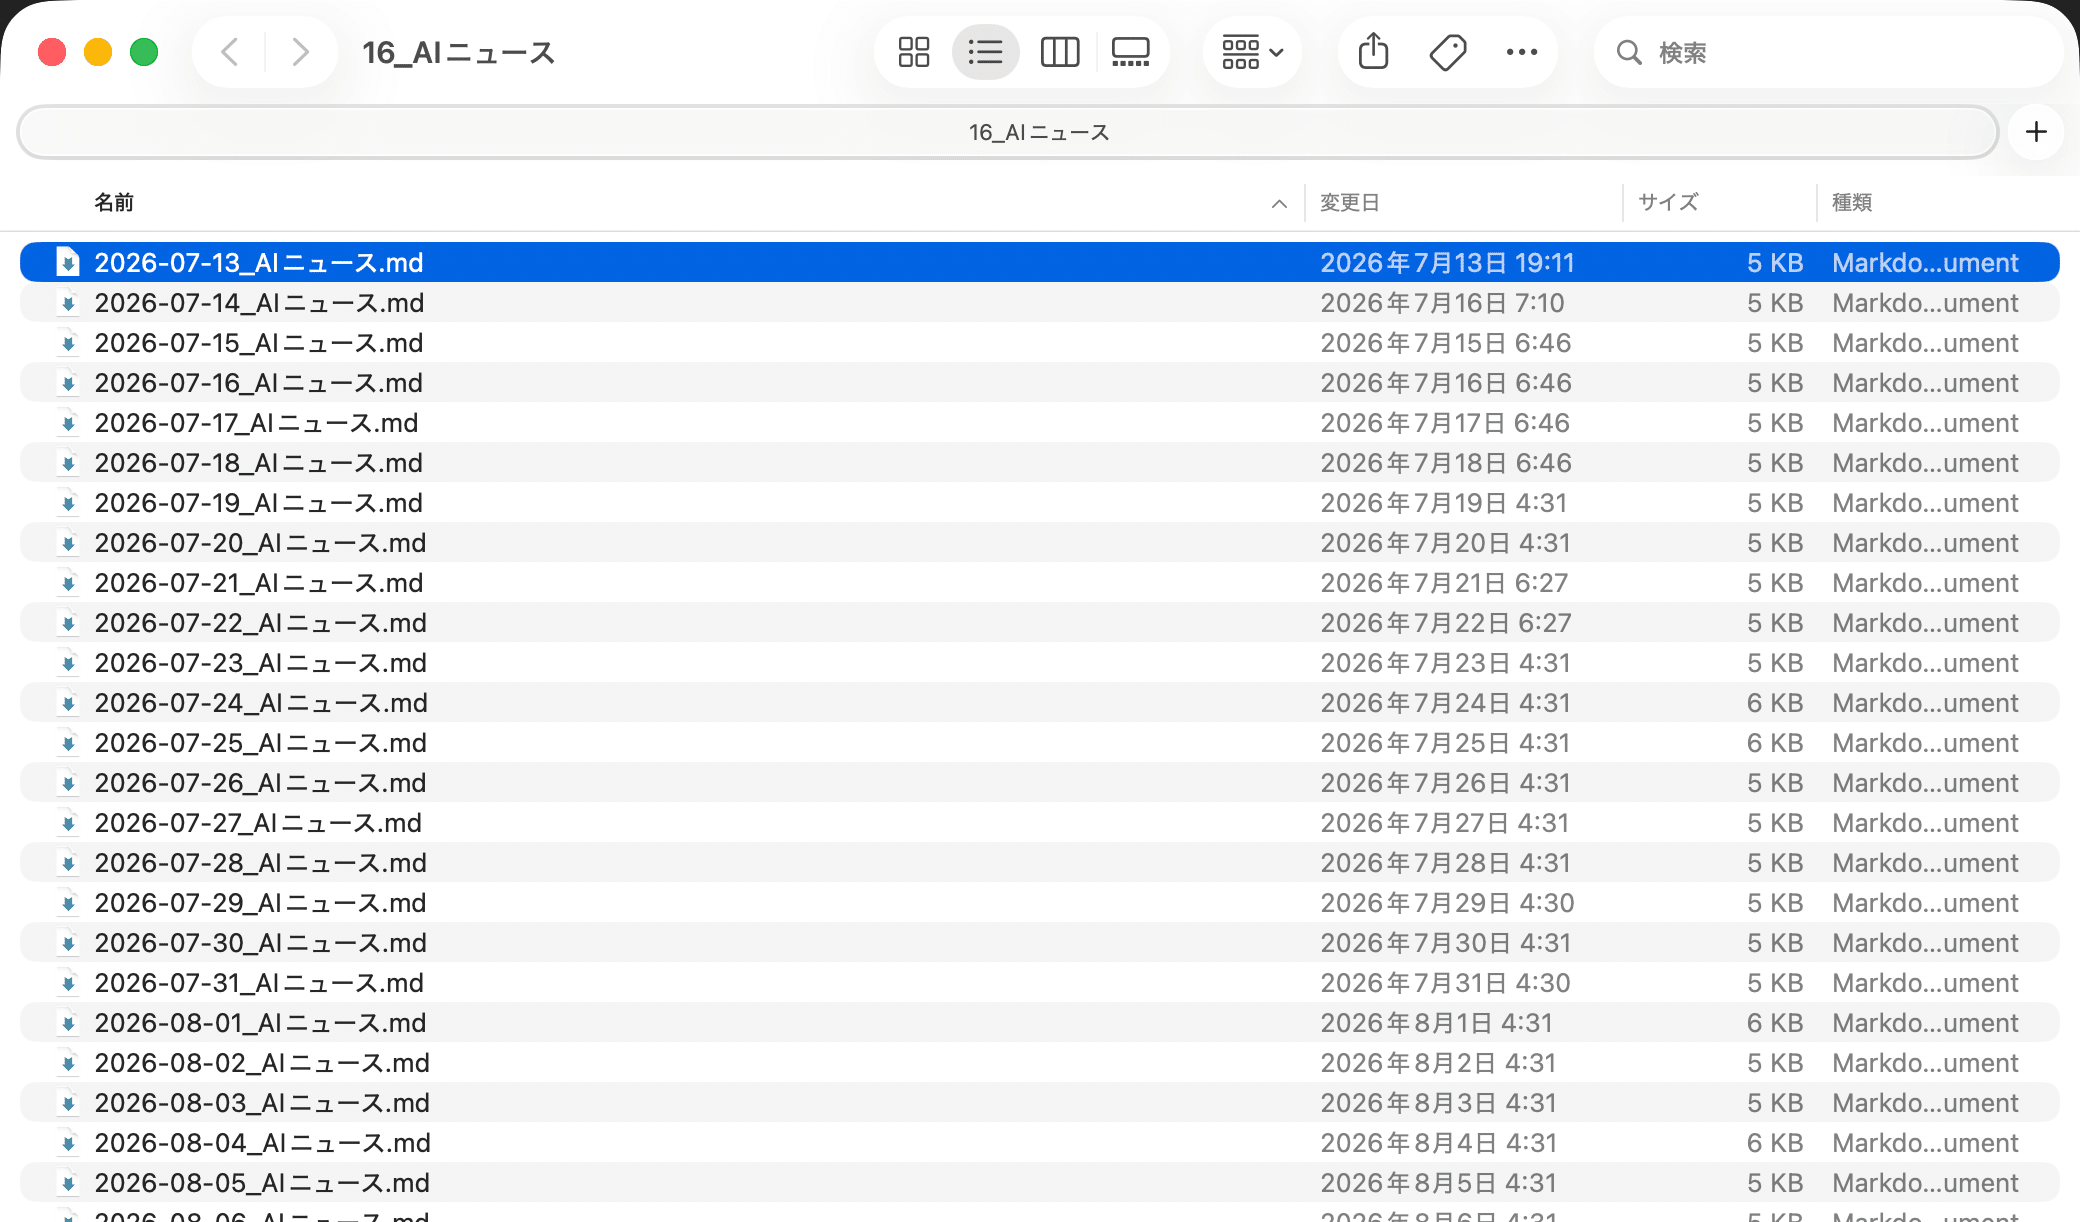Switch to icon grid view
Viewport: 2080px width, 1222px height.
914,52
